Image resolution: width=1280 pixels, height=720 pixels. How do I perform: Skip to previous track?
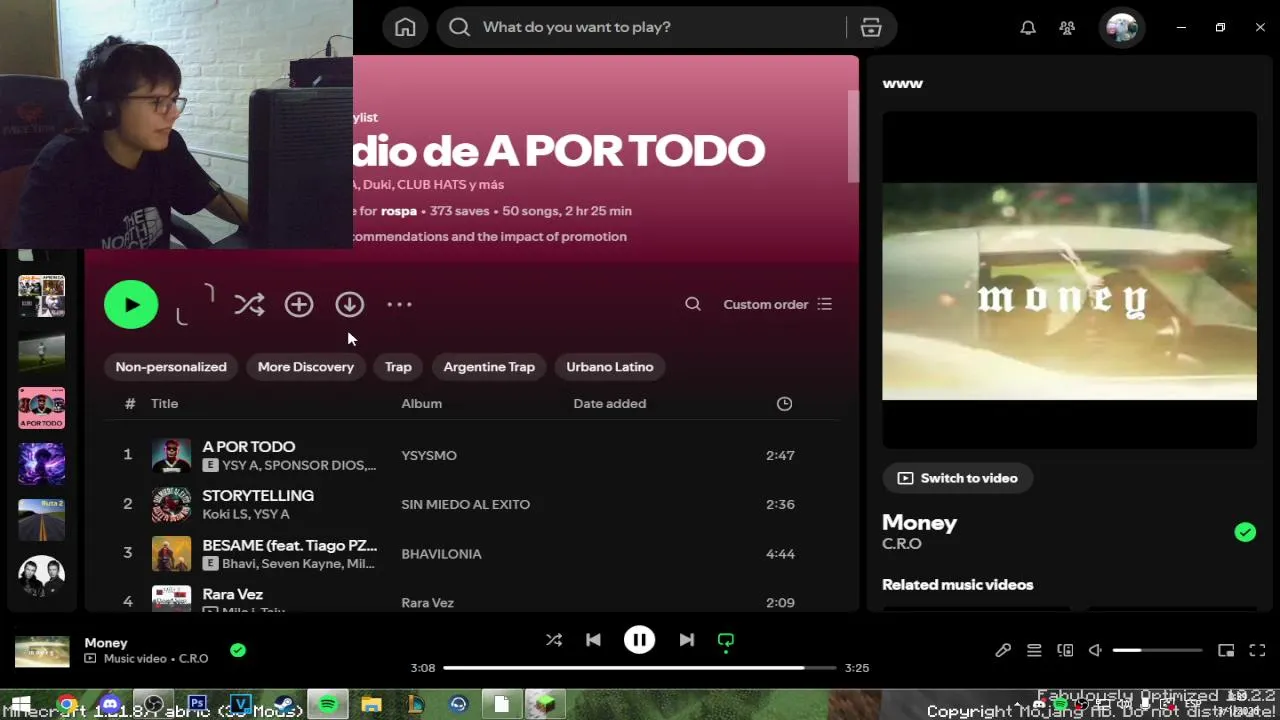click(593, 640)
